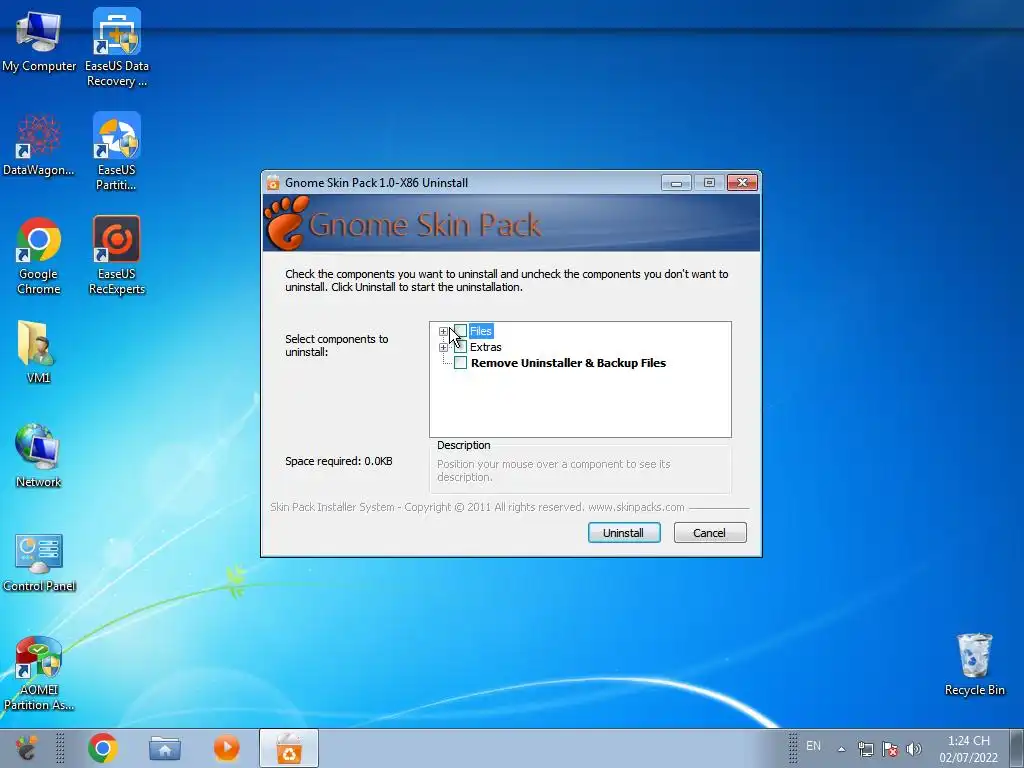Show hidden tray icons arrow
Screen dimensions: 1024x768
coord(842,749)
